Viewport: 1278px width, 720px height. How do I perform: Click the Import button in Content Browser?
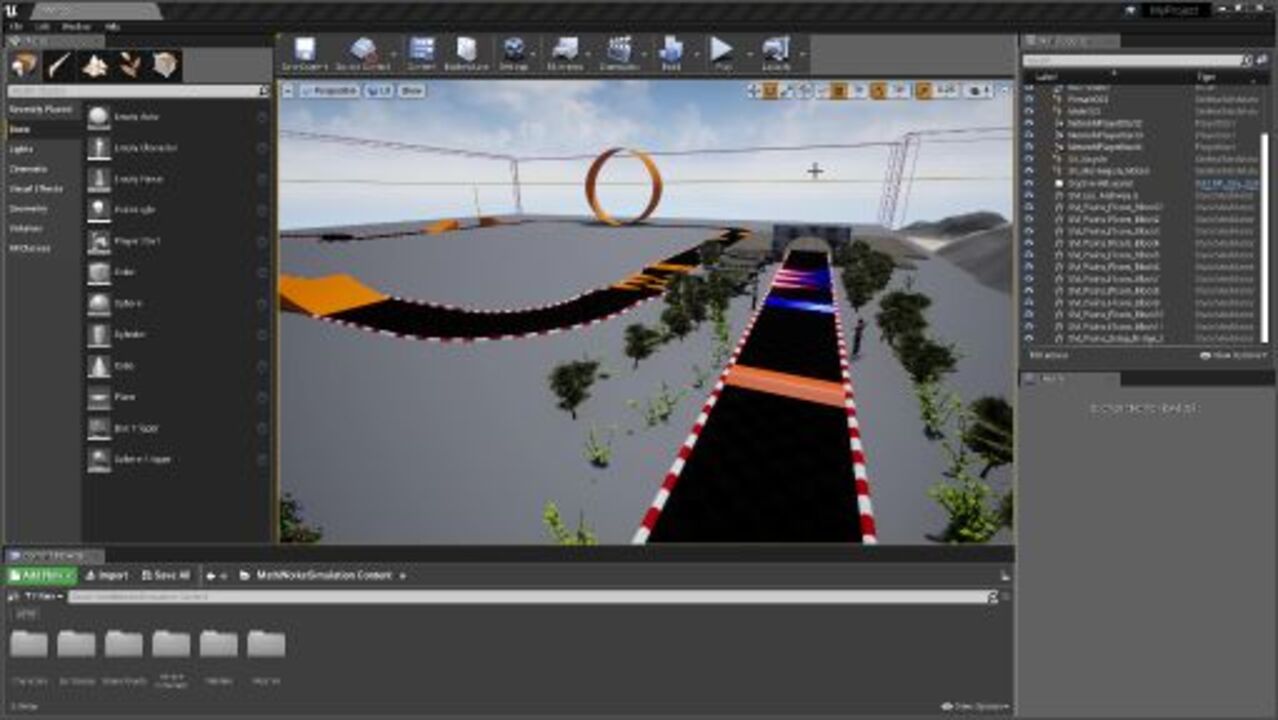pos(107,576)
